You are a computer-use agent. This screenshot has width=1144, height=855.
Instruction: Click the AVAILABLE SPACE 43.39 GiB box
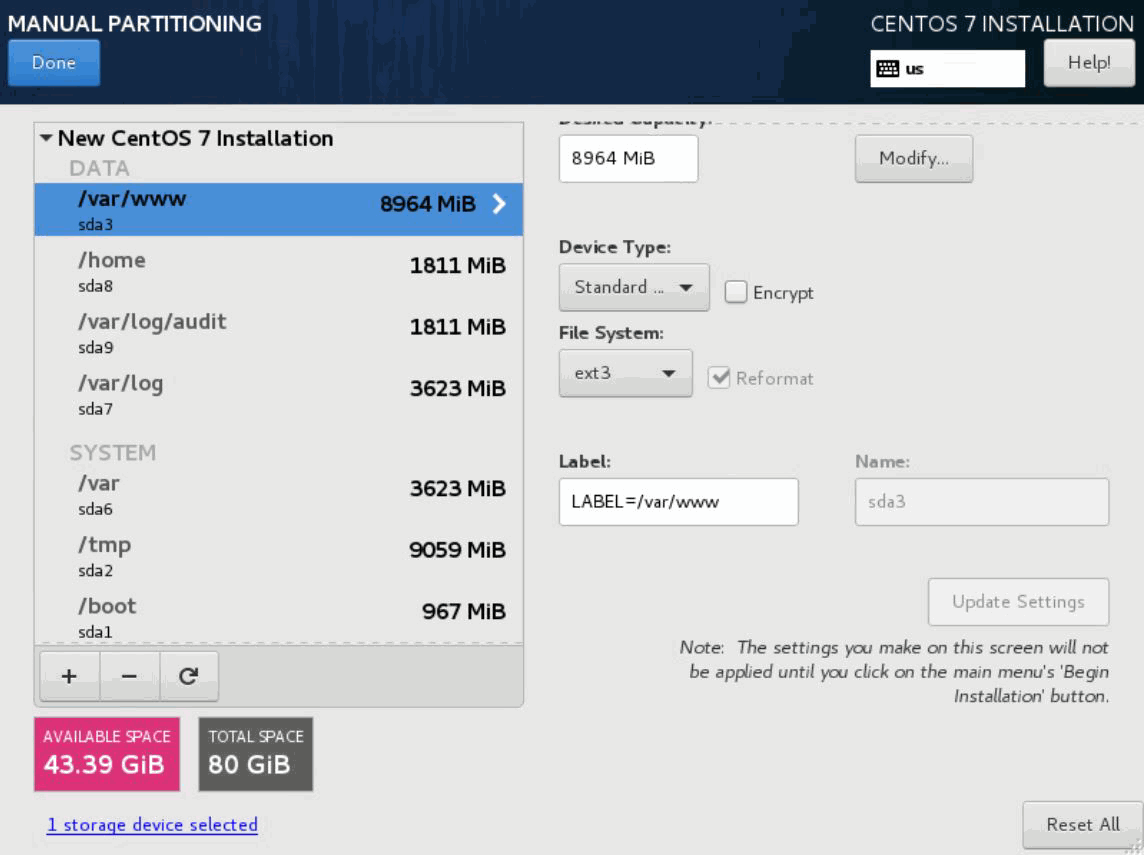107,754
